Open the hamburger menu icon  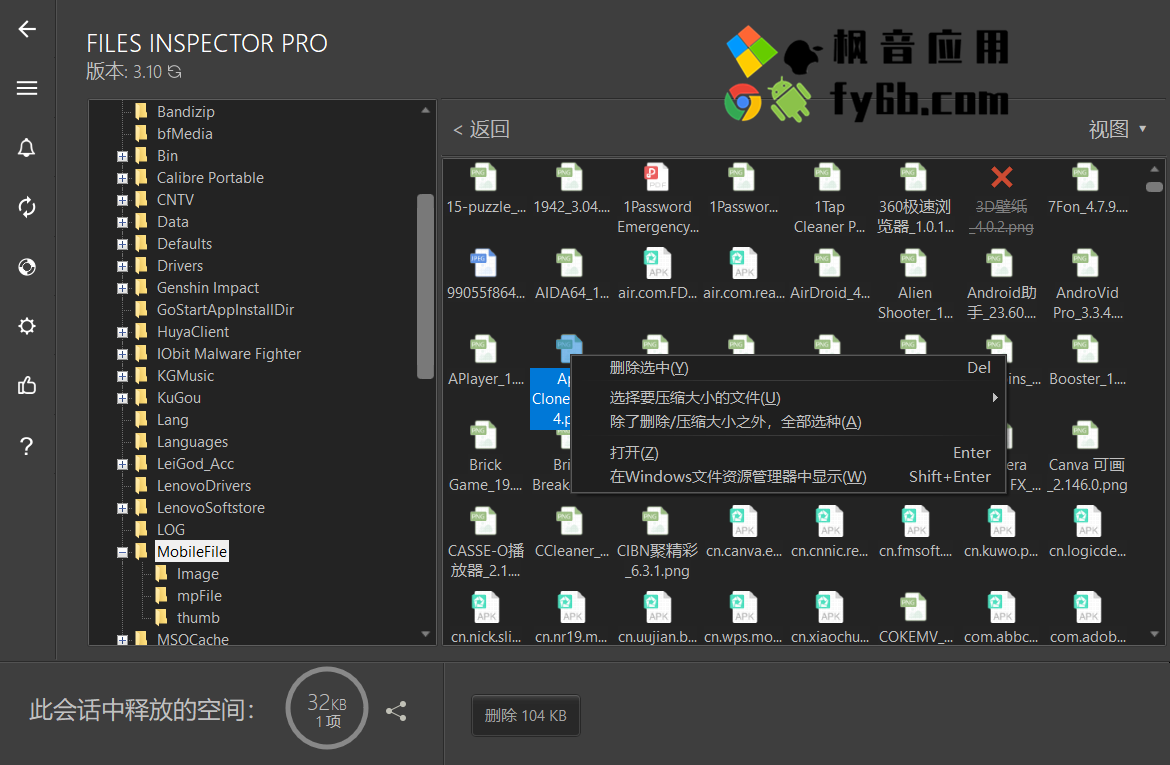[x=27, y=88]
